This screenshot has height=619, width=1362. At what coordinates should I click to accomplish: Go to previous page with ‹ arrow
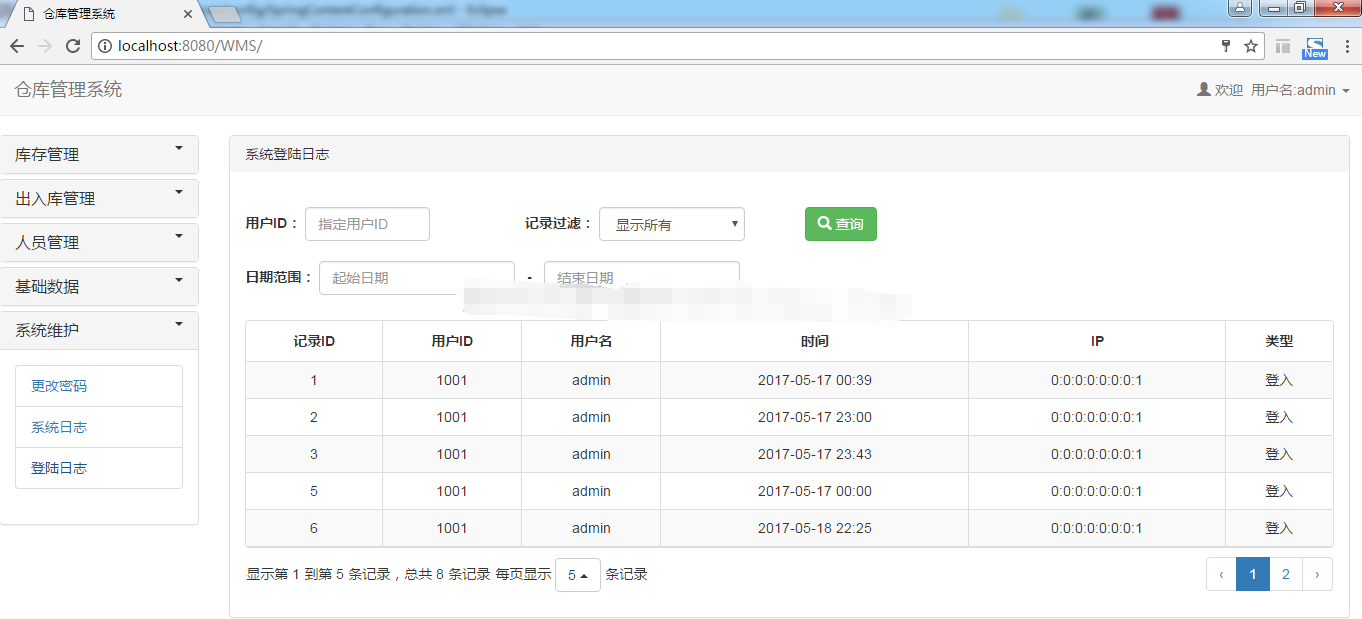pos(1221,574)
